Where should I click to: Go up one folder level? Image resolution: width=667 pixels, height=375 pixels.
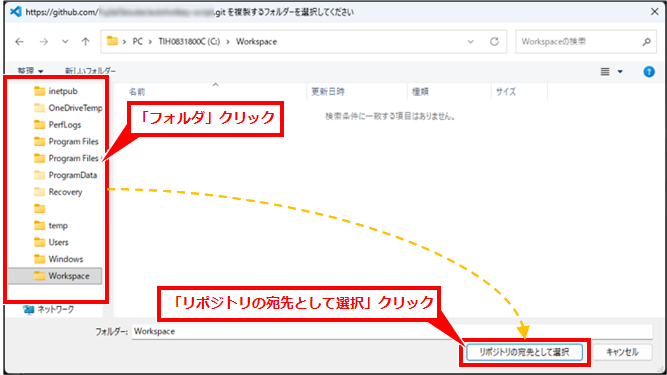(x=86, y=42)
